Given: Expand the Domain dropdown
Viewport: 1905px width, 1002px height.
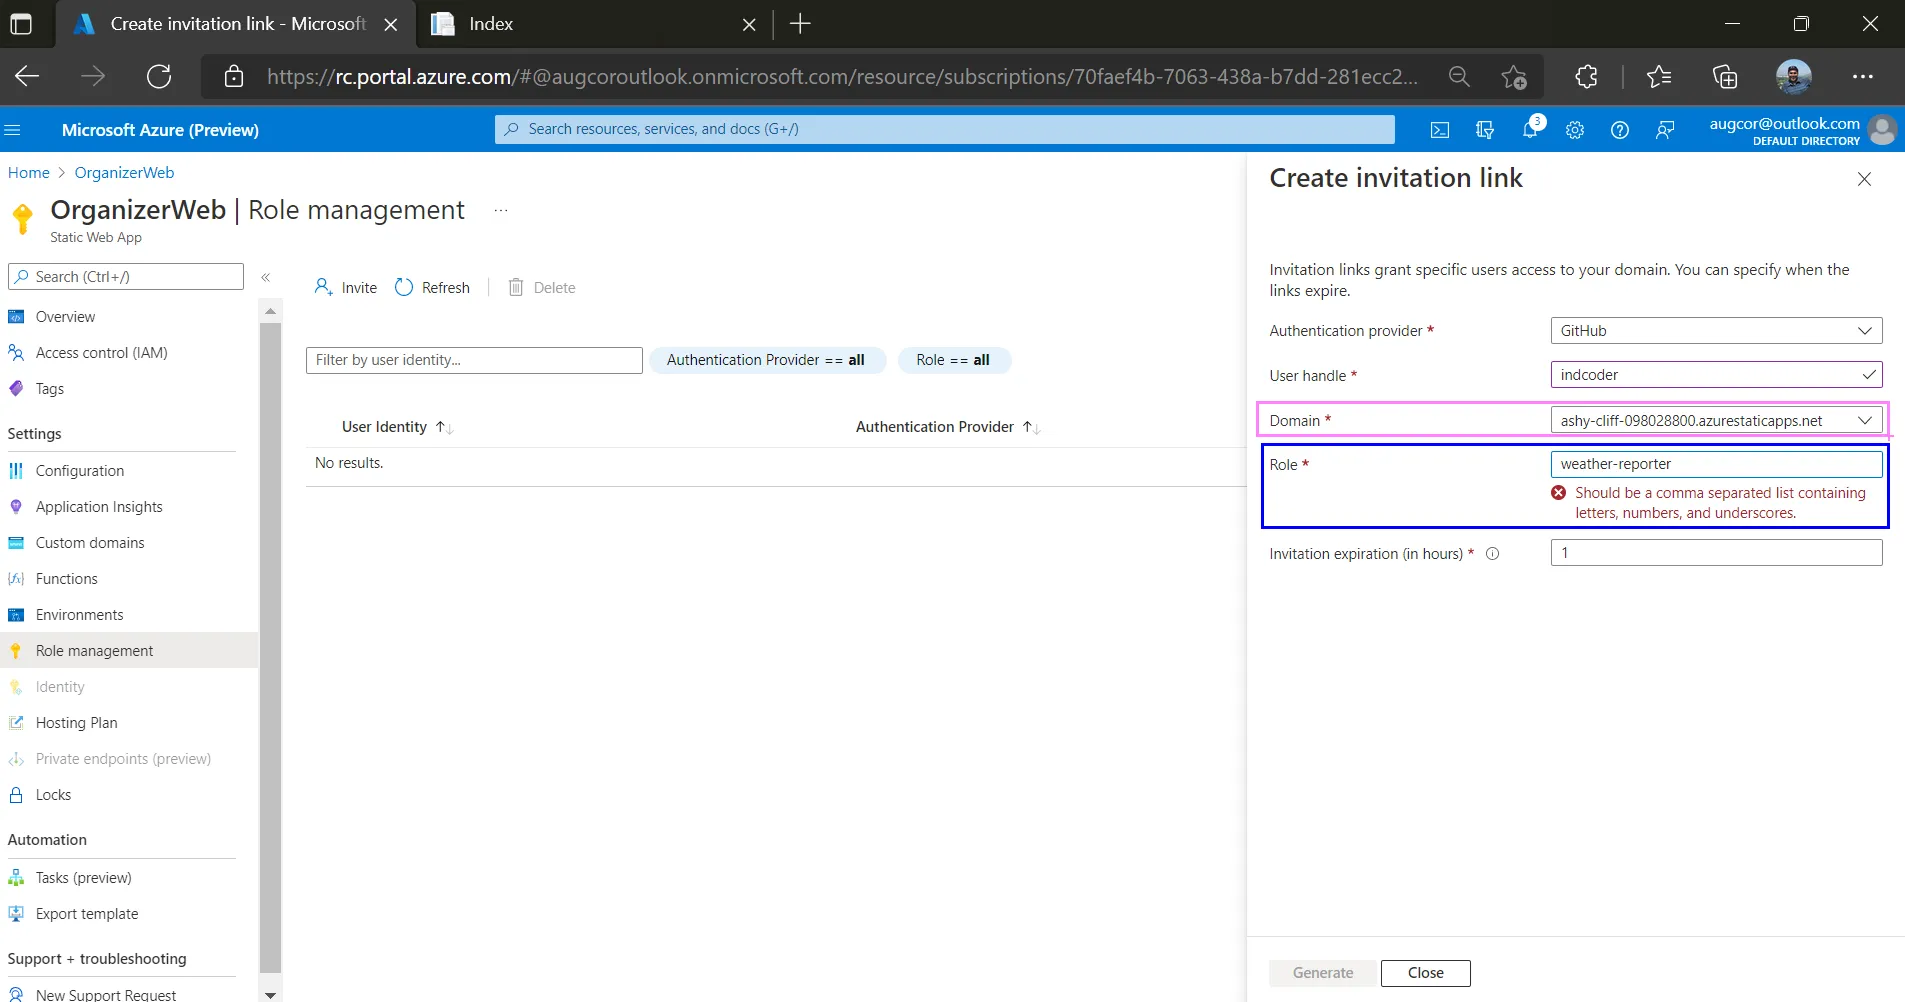Looking at the screenshot, I should tap(1715, 421).
